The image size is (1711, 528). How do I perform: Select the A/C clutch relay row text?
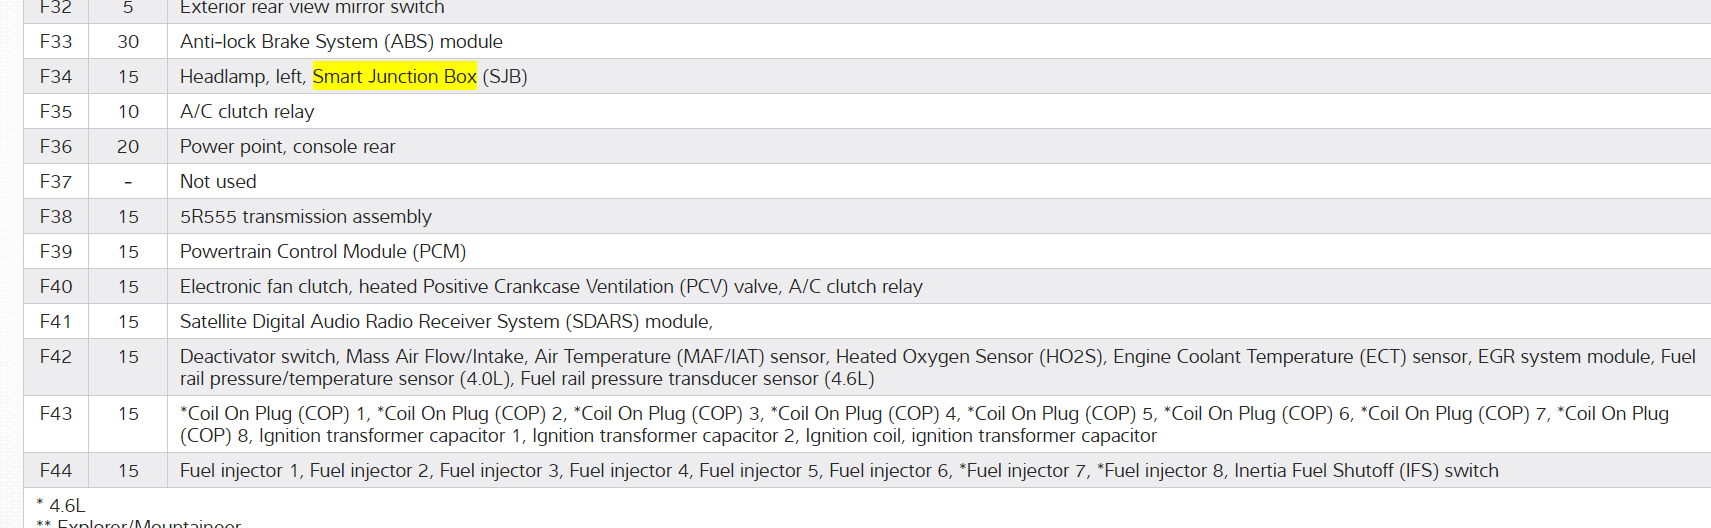pyautogui.click(x=247, y=112)
